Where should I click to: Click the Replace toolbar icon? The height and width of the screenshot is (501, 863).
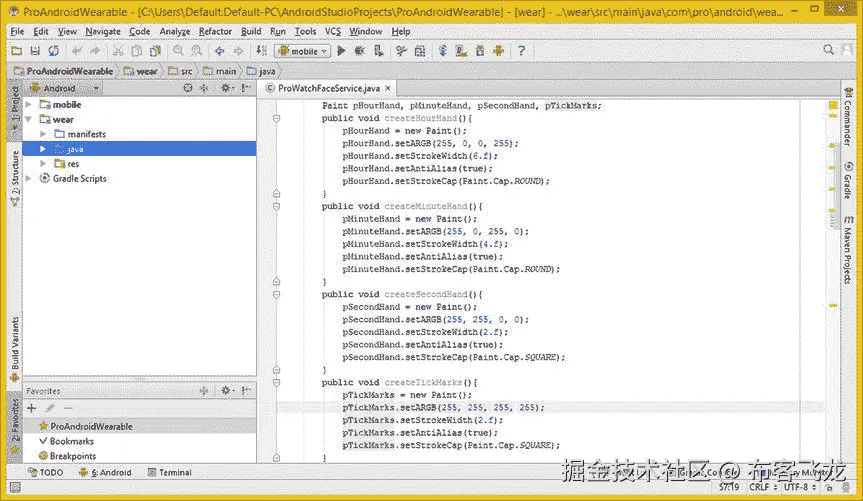(196, 51)
